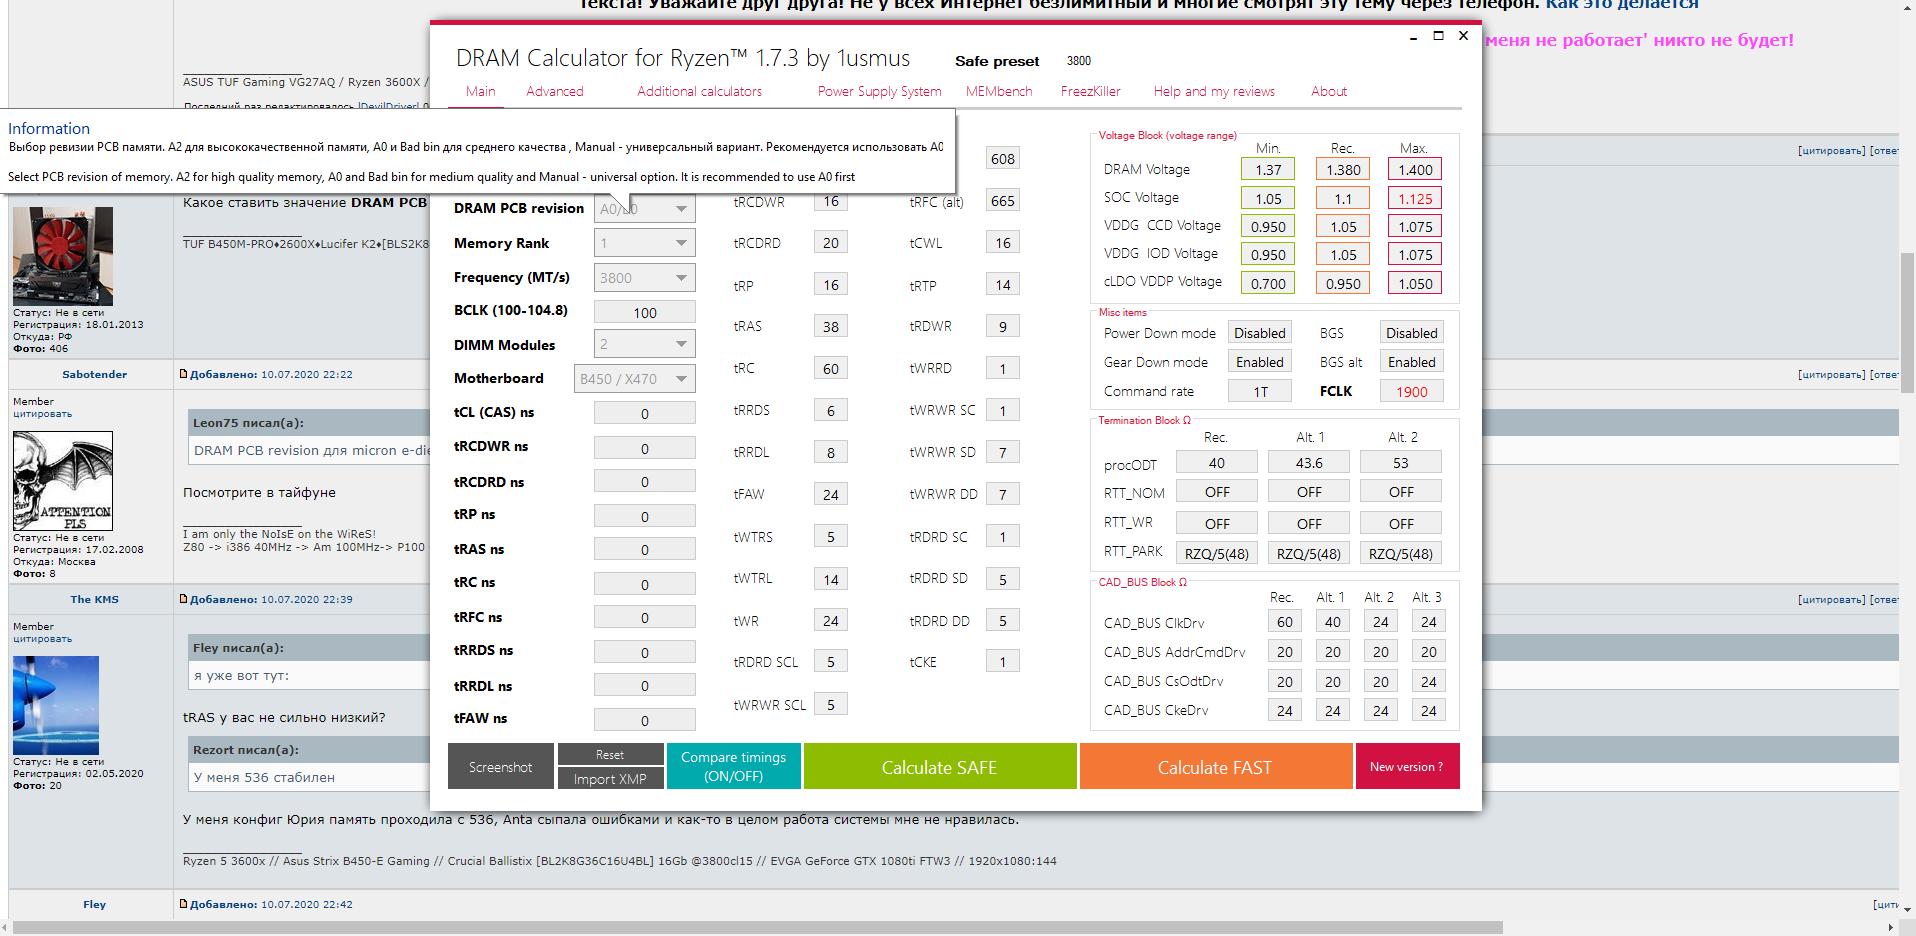1916x936 pixels.
Task: Click the Power Down mode 'Disabled' value
Action: [x=1260, y=333]
